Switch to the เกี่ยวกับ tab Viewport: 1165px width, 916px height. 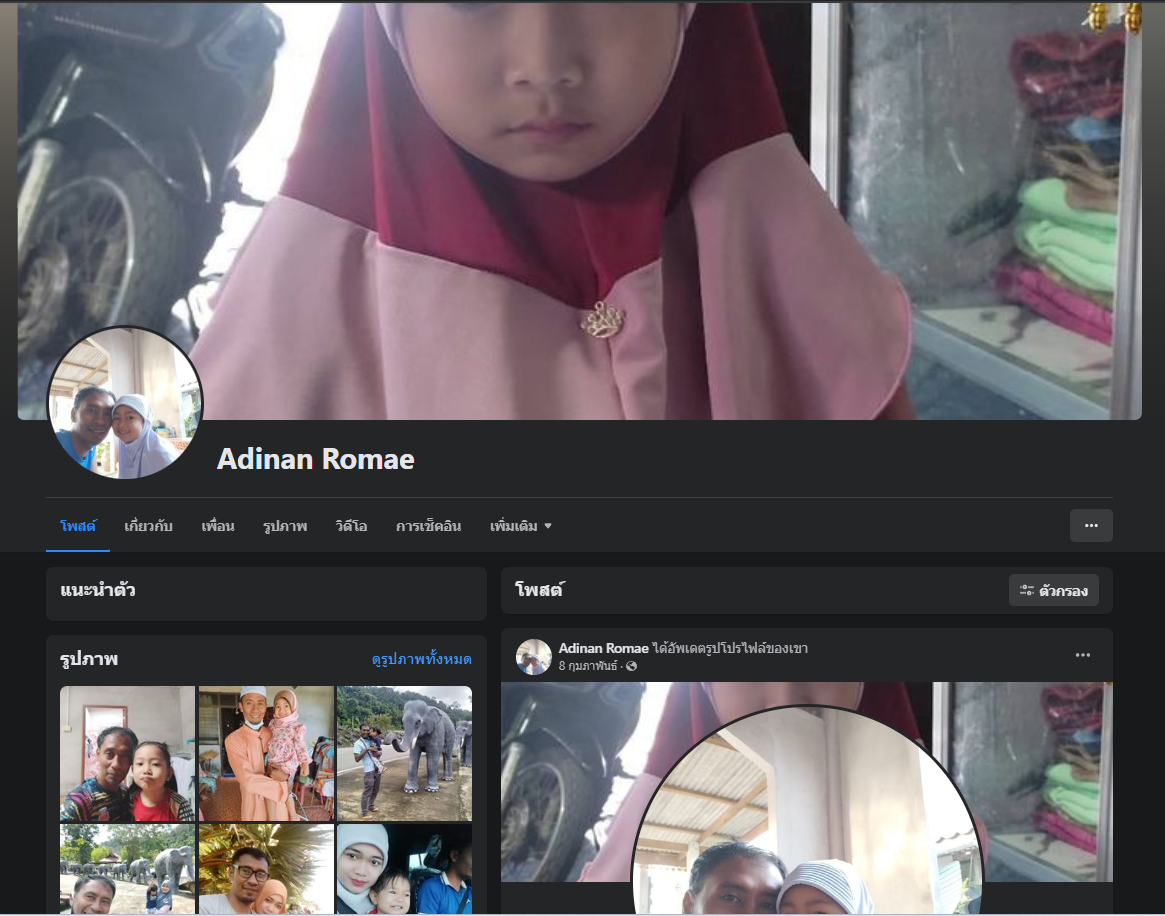coord(148,526)
